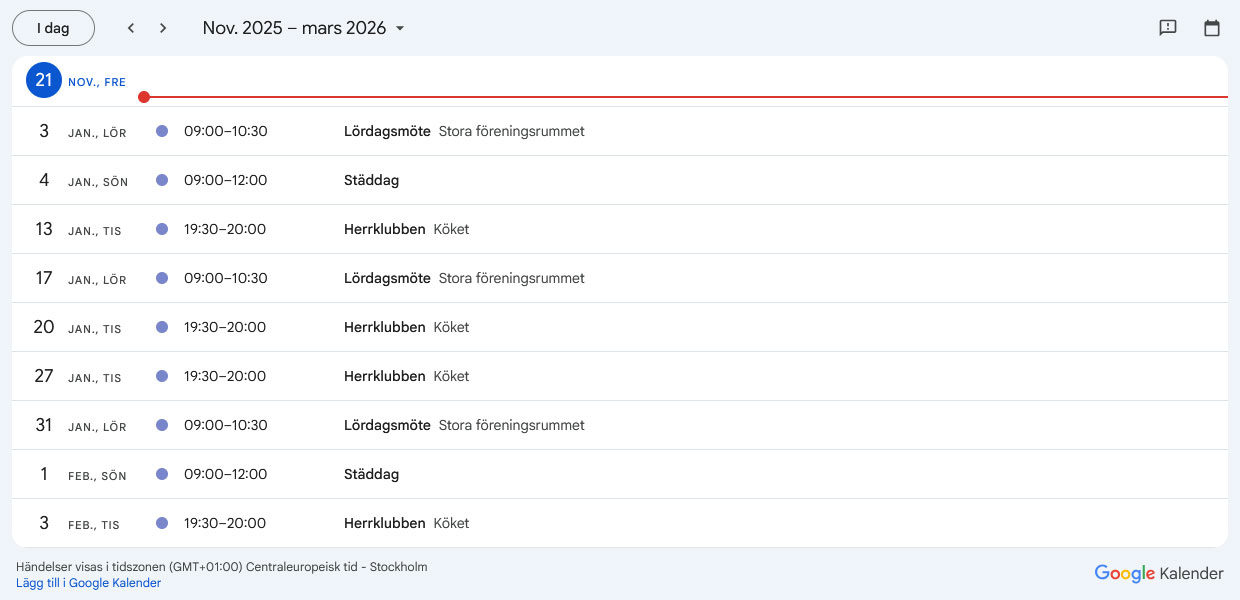Click the red current-time marker
This screenshot has height=600, width=1240.
pos(144,97)
